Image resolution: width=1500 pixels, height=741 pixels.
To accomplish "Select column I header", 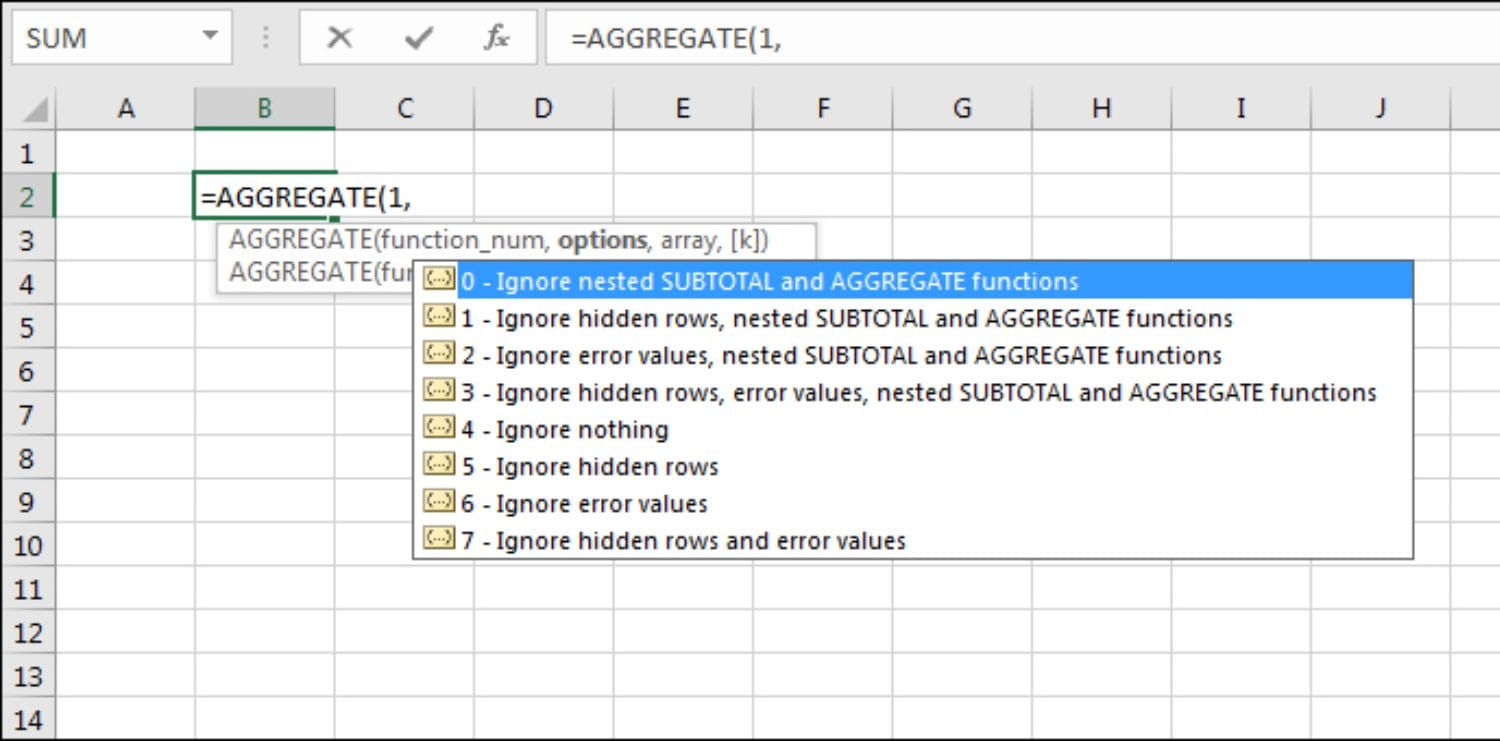I will [x=1241, y=108].
